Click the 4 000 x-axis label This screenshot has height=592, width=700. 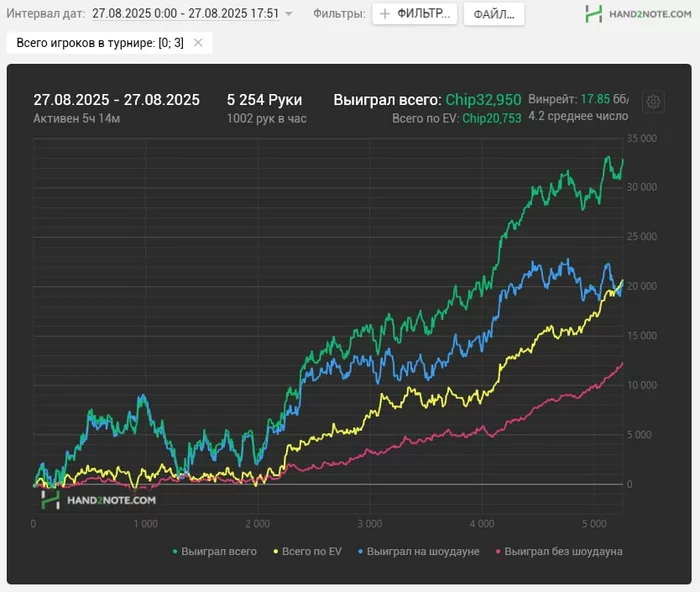click(x=482, y=524)
